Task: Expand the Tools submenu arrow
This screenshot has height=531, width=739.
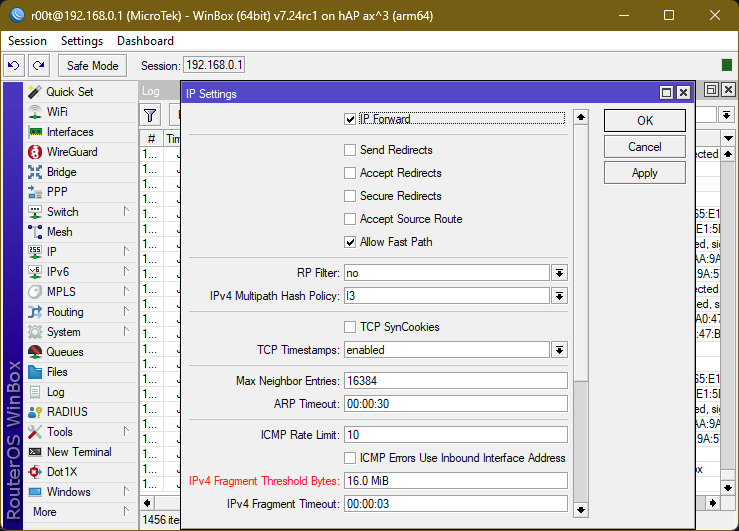Action: point(126,432)
